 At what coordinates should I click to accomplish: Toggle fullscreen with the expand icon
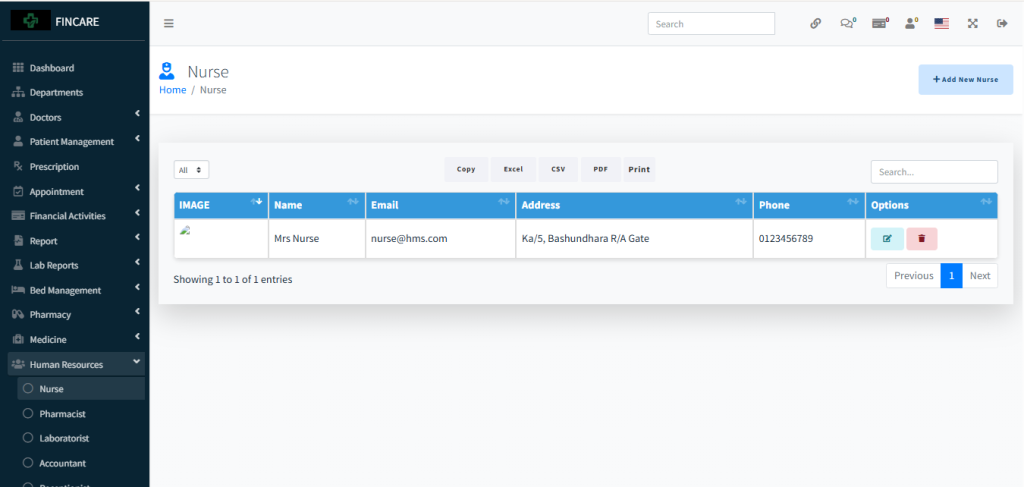[x=972, y=24]
